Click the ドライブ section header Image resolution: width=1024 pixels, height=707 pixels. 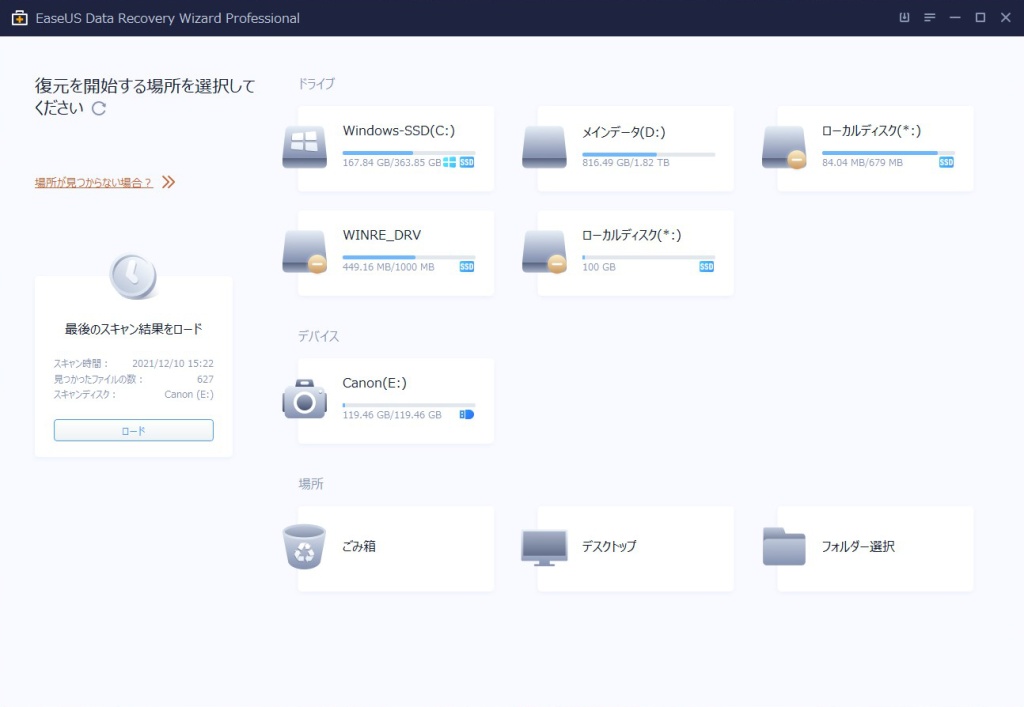click(316, 84)
